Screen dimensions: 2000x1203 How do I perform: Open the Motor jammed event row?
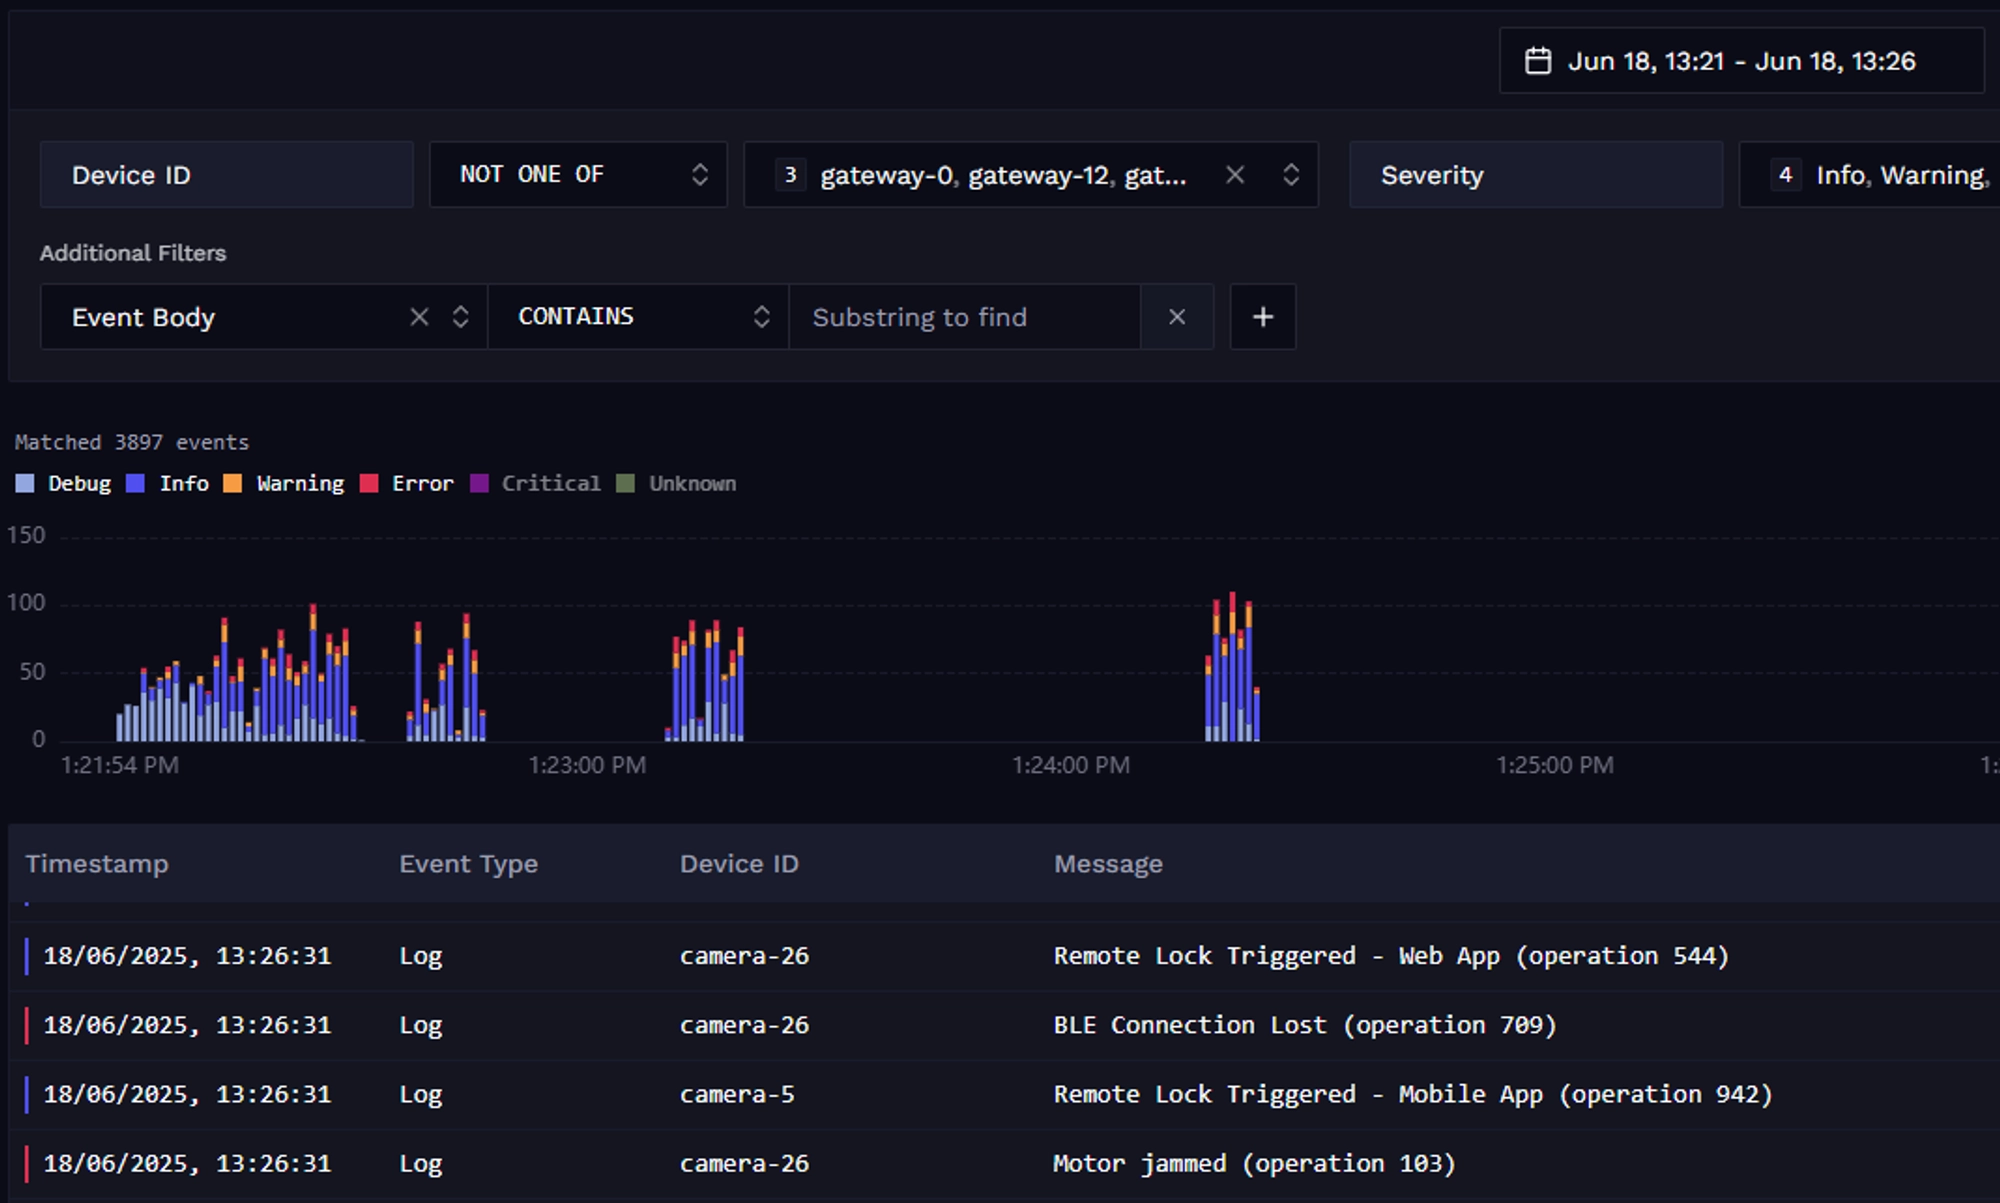pyautogui.click(x=1005, y=1165)
